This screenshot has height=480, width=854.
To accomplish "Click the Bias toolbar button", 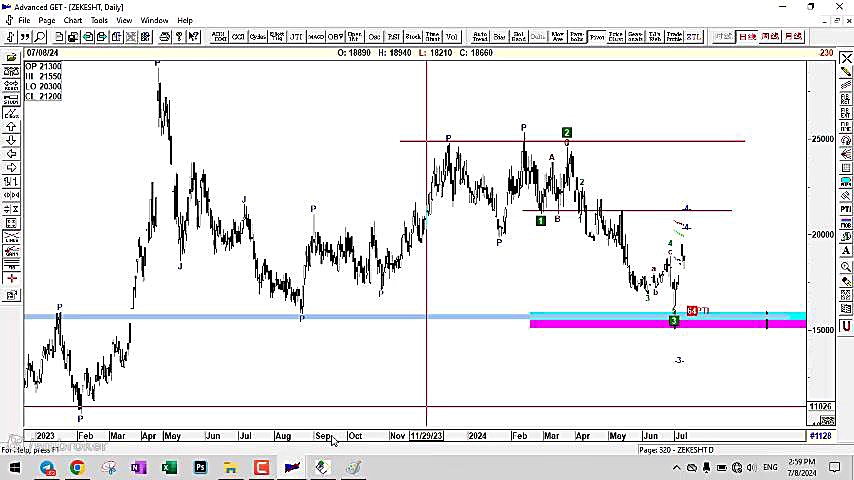I will coord(499,37).
